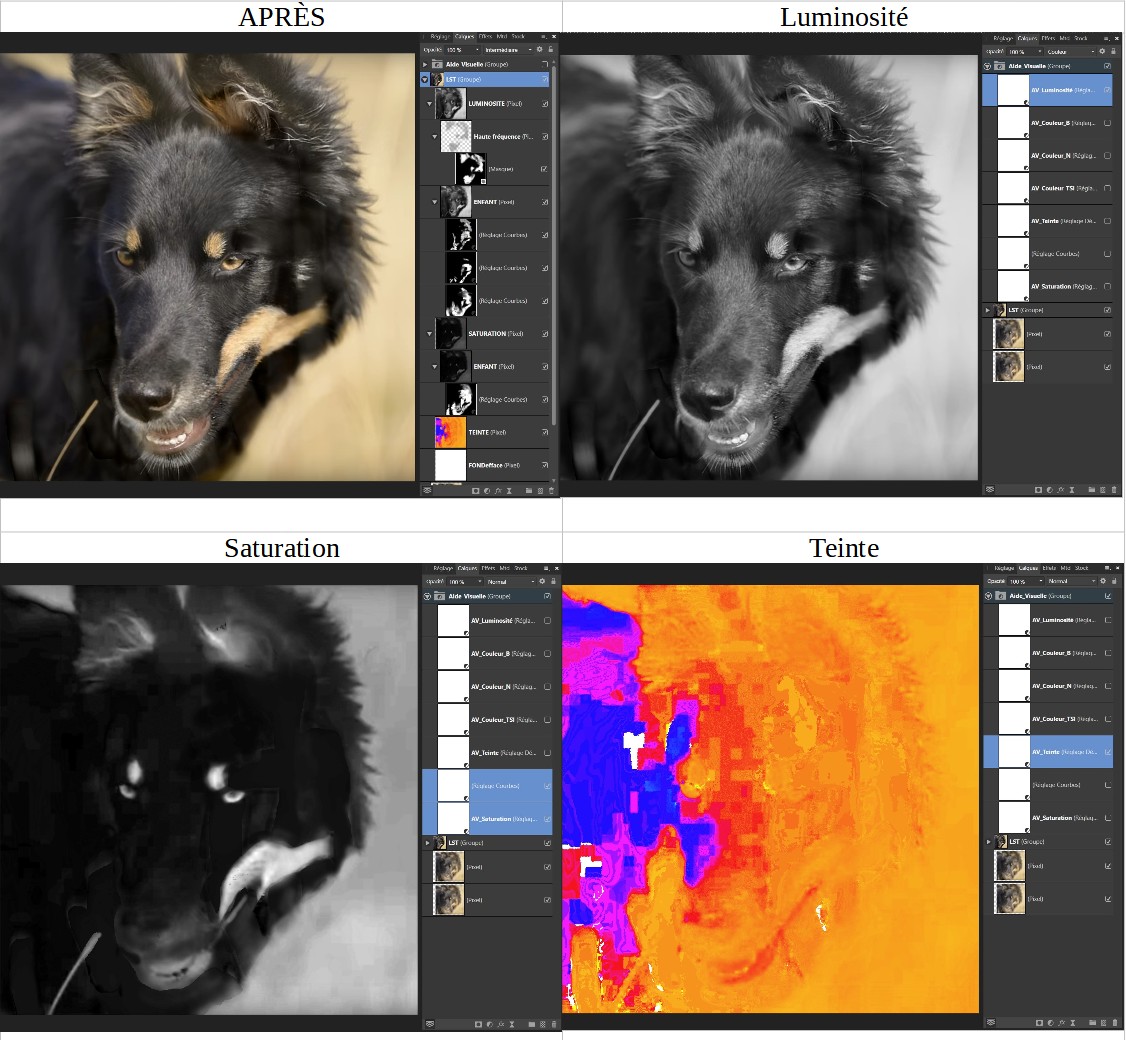This screenshot has width=1126, height=1040.
Task: Open the Stock tab in APRÈS panel
Action: click(x=518, y=36)
